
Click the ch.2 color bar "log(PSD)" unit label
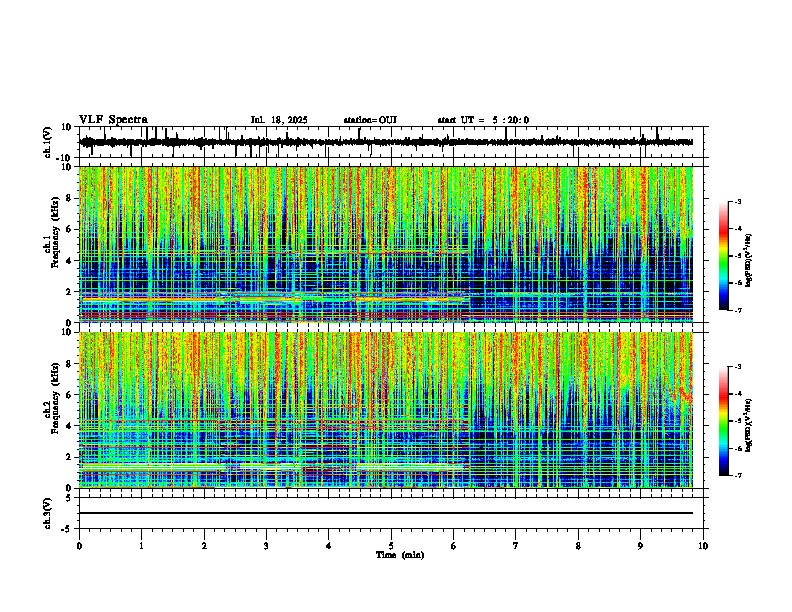click(749, 425)
